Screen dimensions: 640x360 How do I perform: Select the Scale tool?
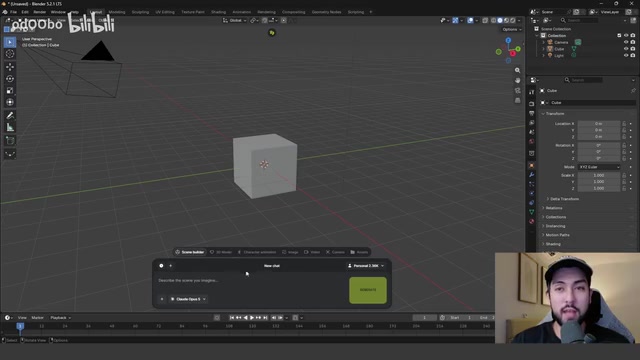pyautogui.click(x=10, y=91)
